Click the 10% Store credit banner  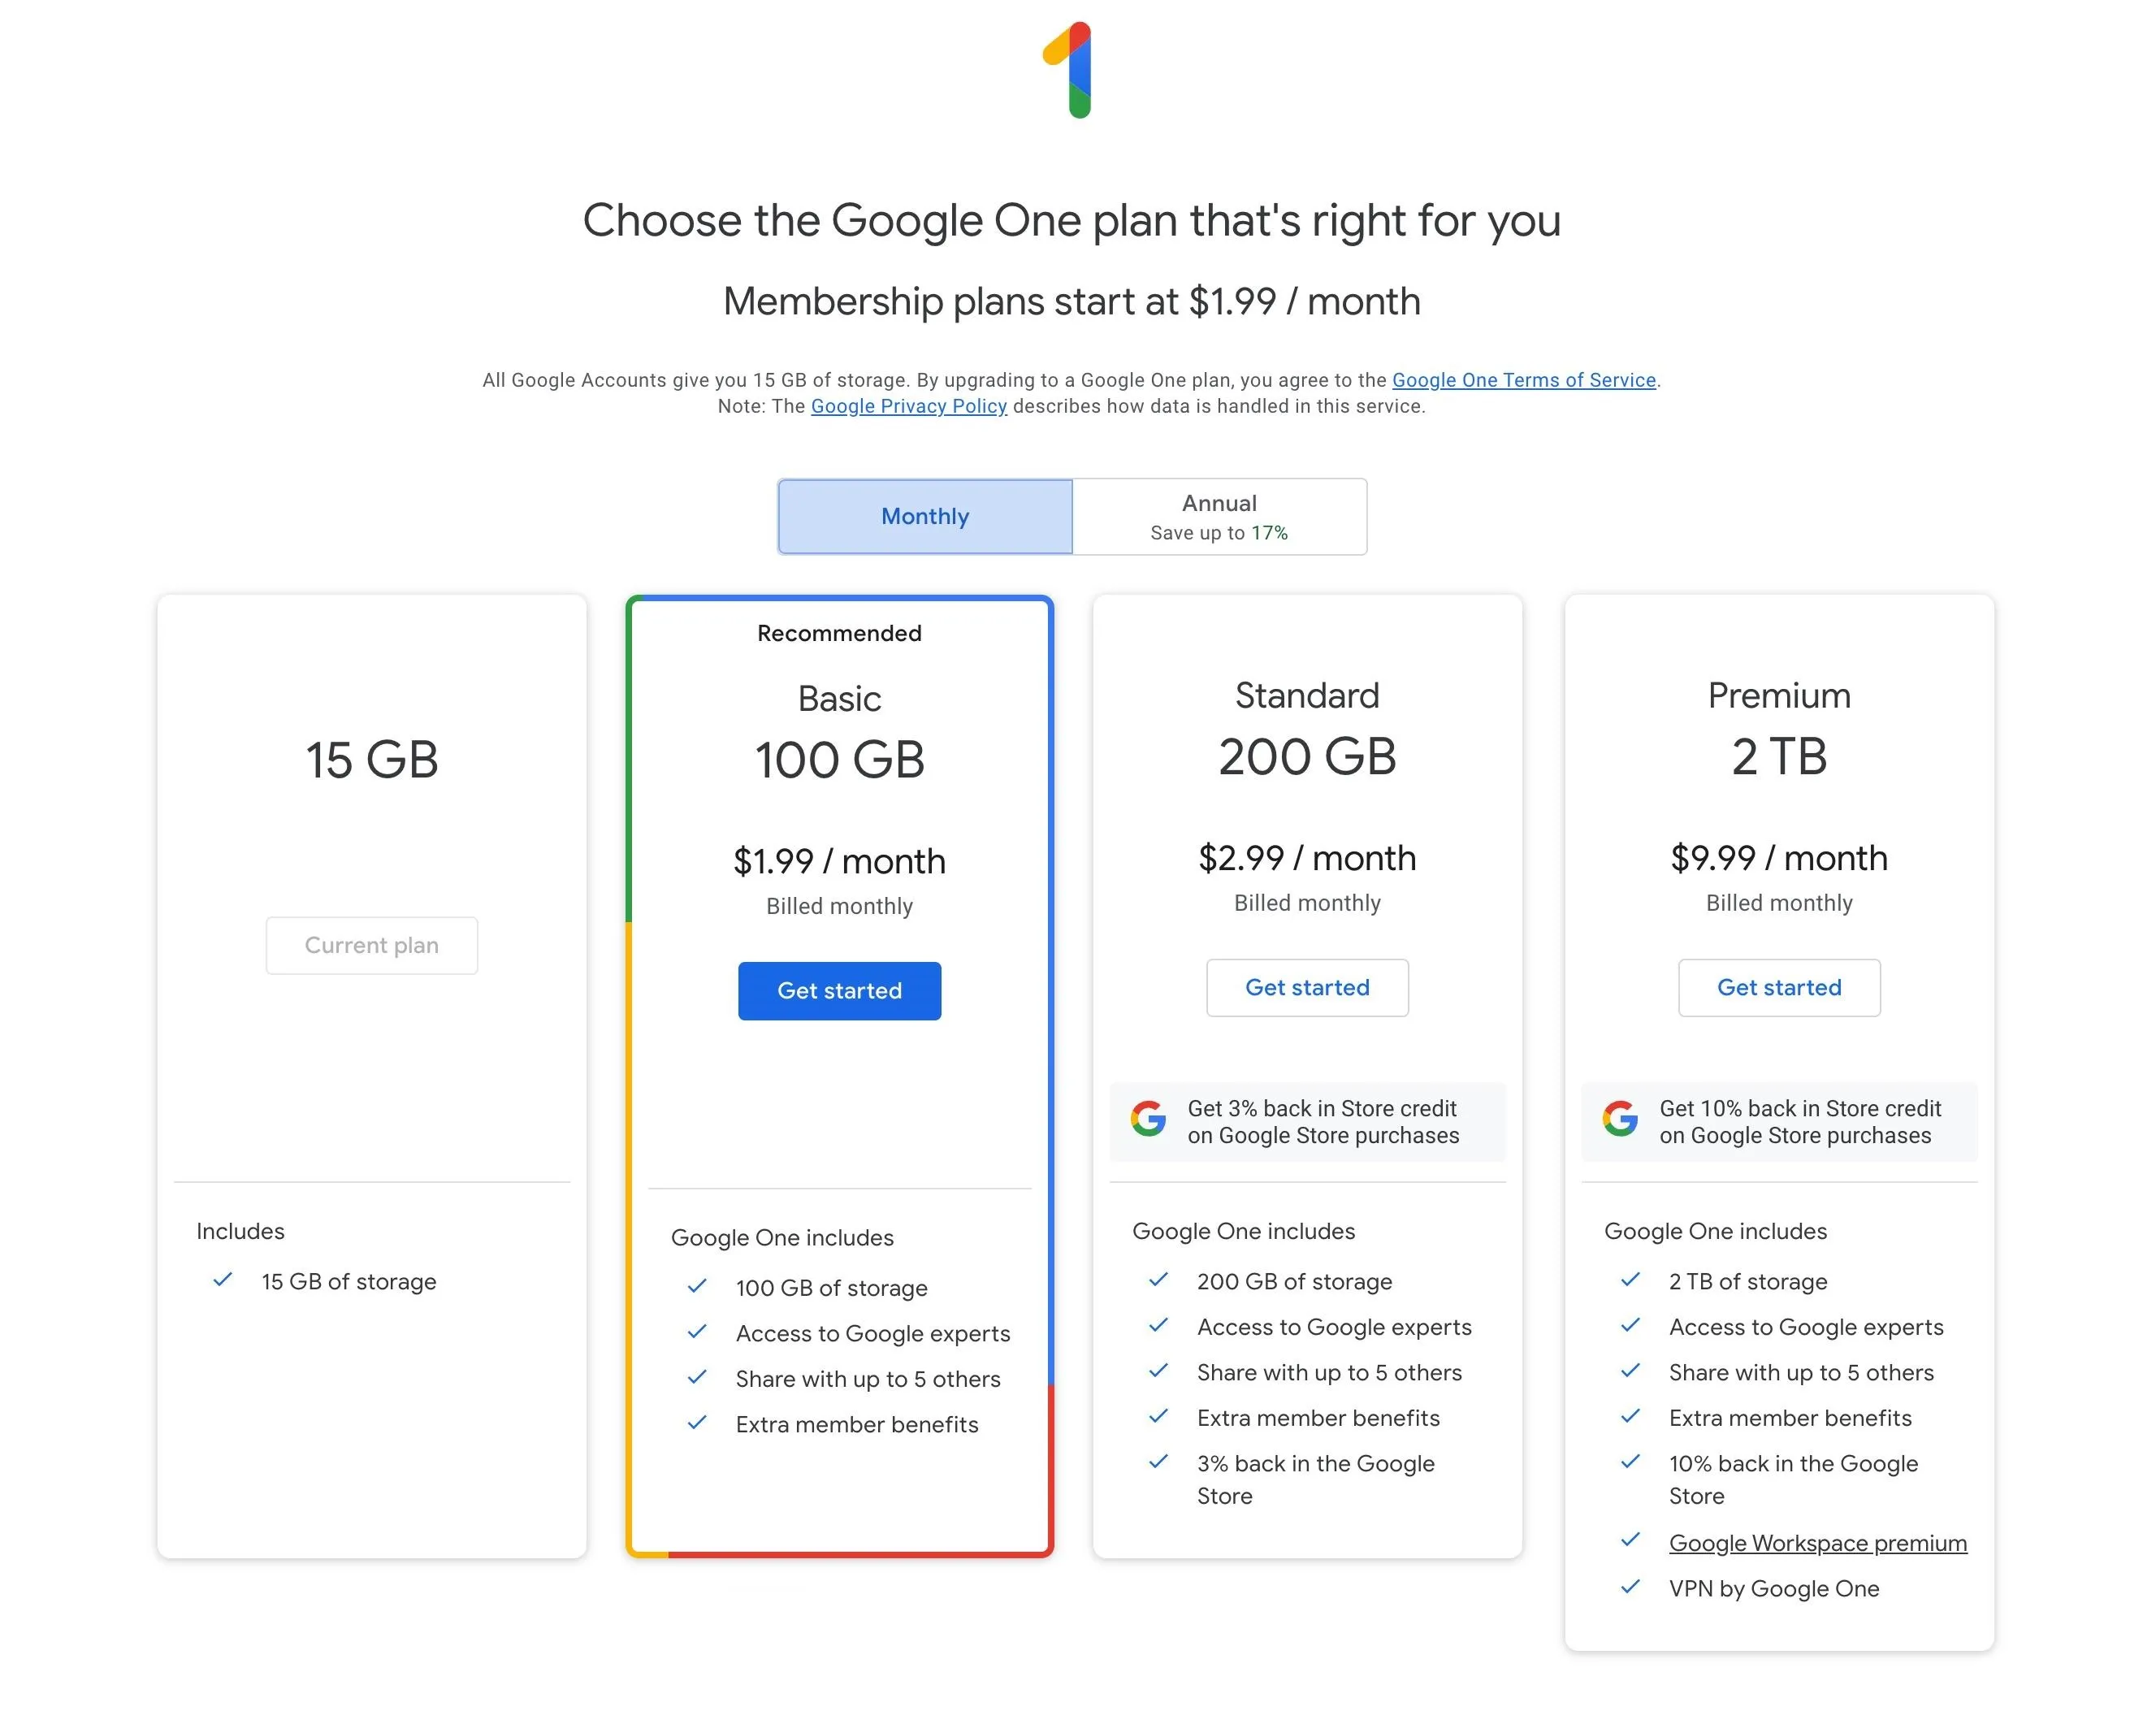[1780, 1122]
